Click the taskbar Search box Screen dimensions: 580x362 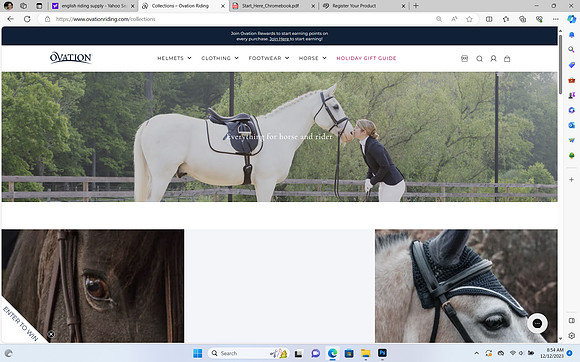click(249, 353)
